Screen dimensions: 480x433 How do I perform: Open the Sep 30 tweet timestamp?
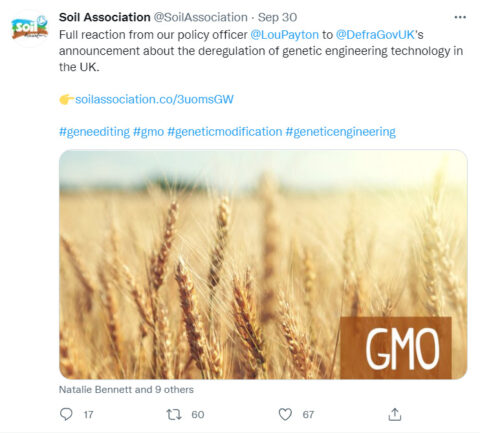[277, 17]
